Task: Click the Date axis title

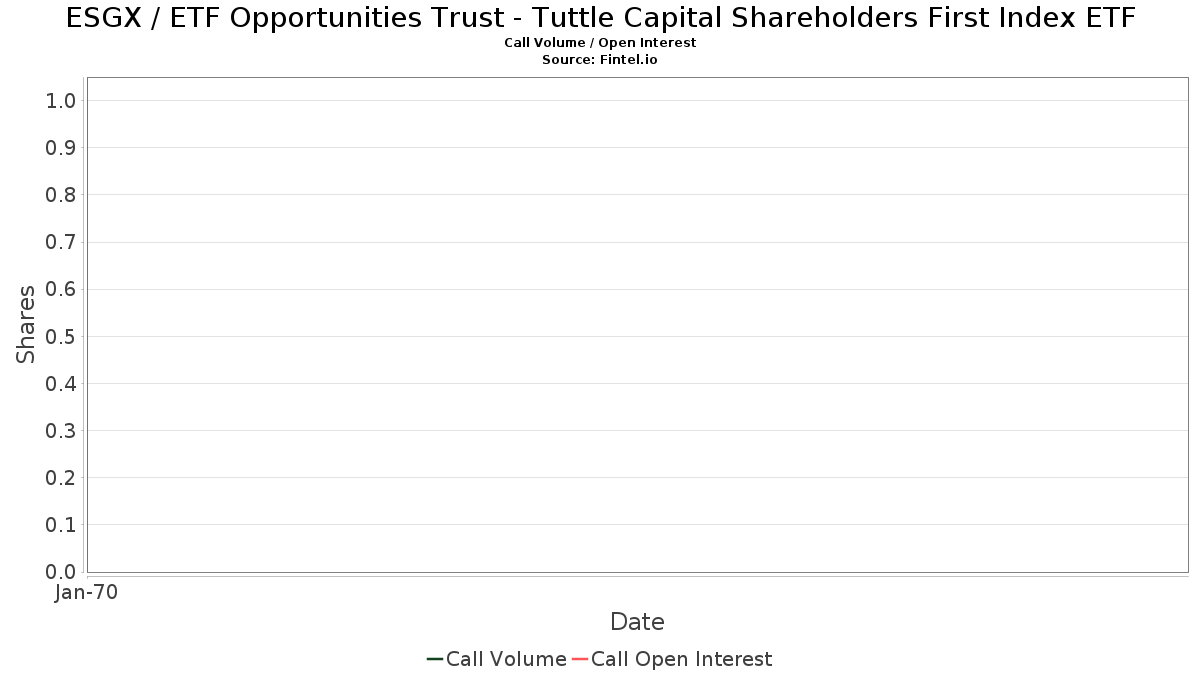Action: pyautogui.click(x=637, y=622)
